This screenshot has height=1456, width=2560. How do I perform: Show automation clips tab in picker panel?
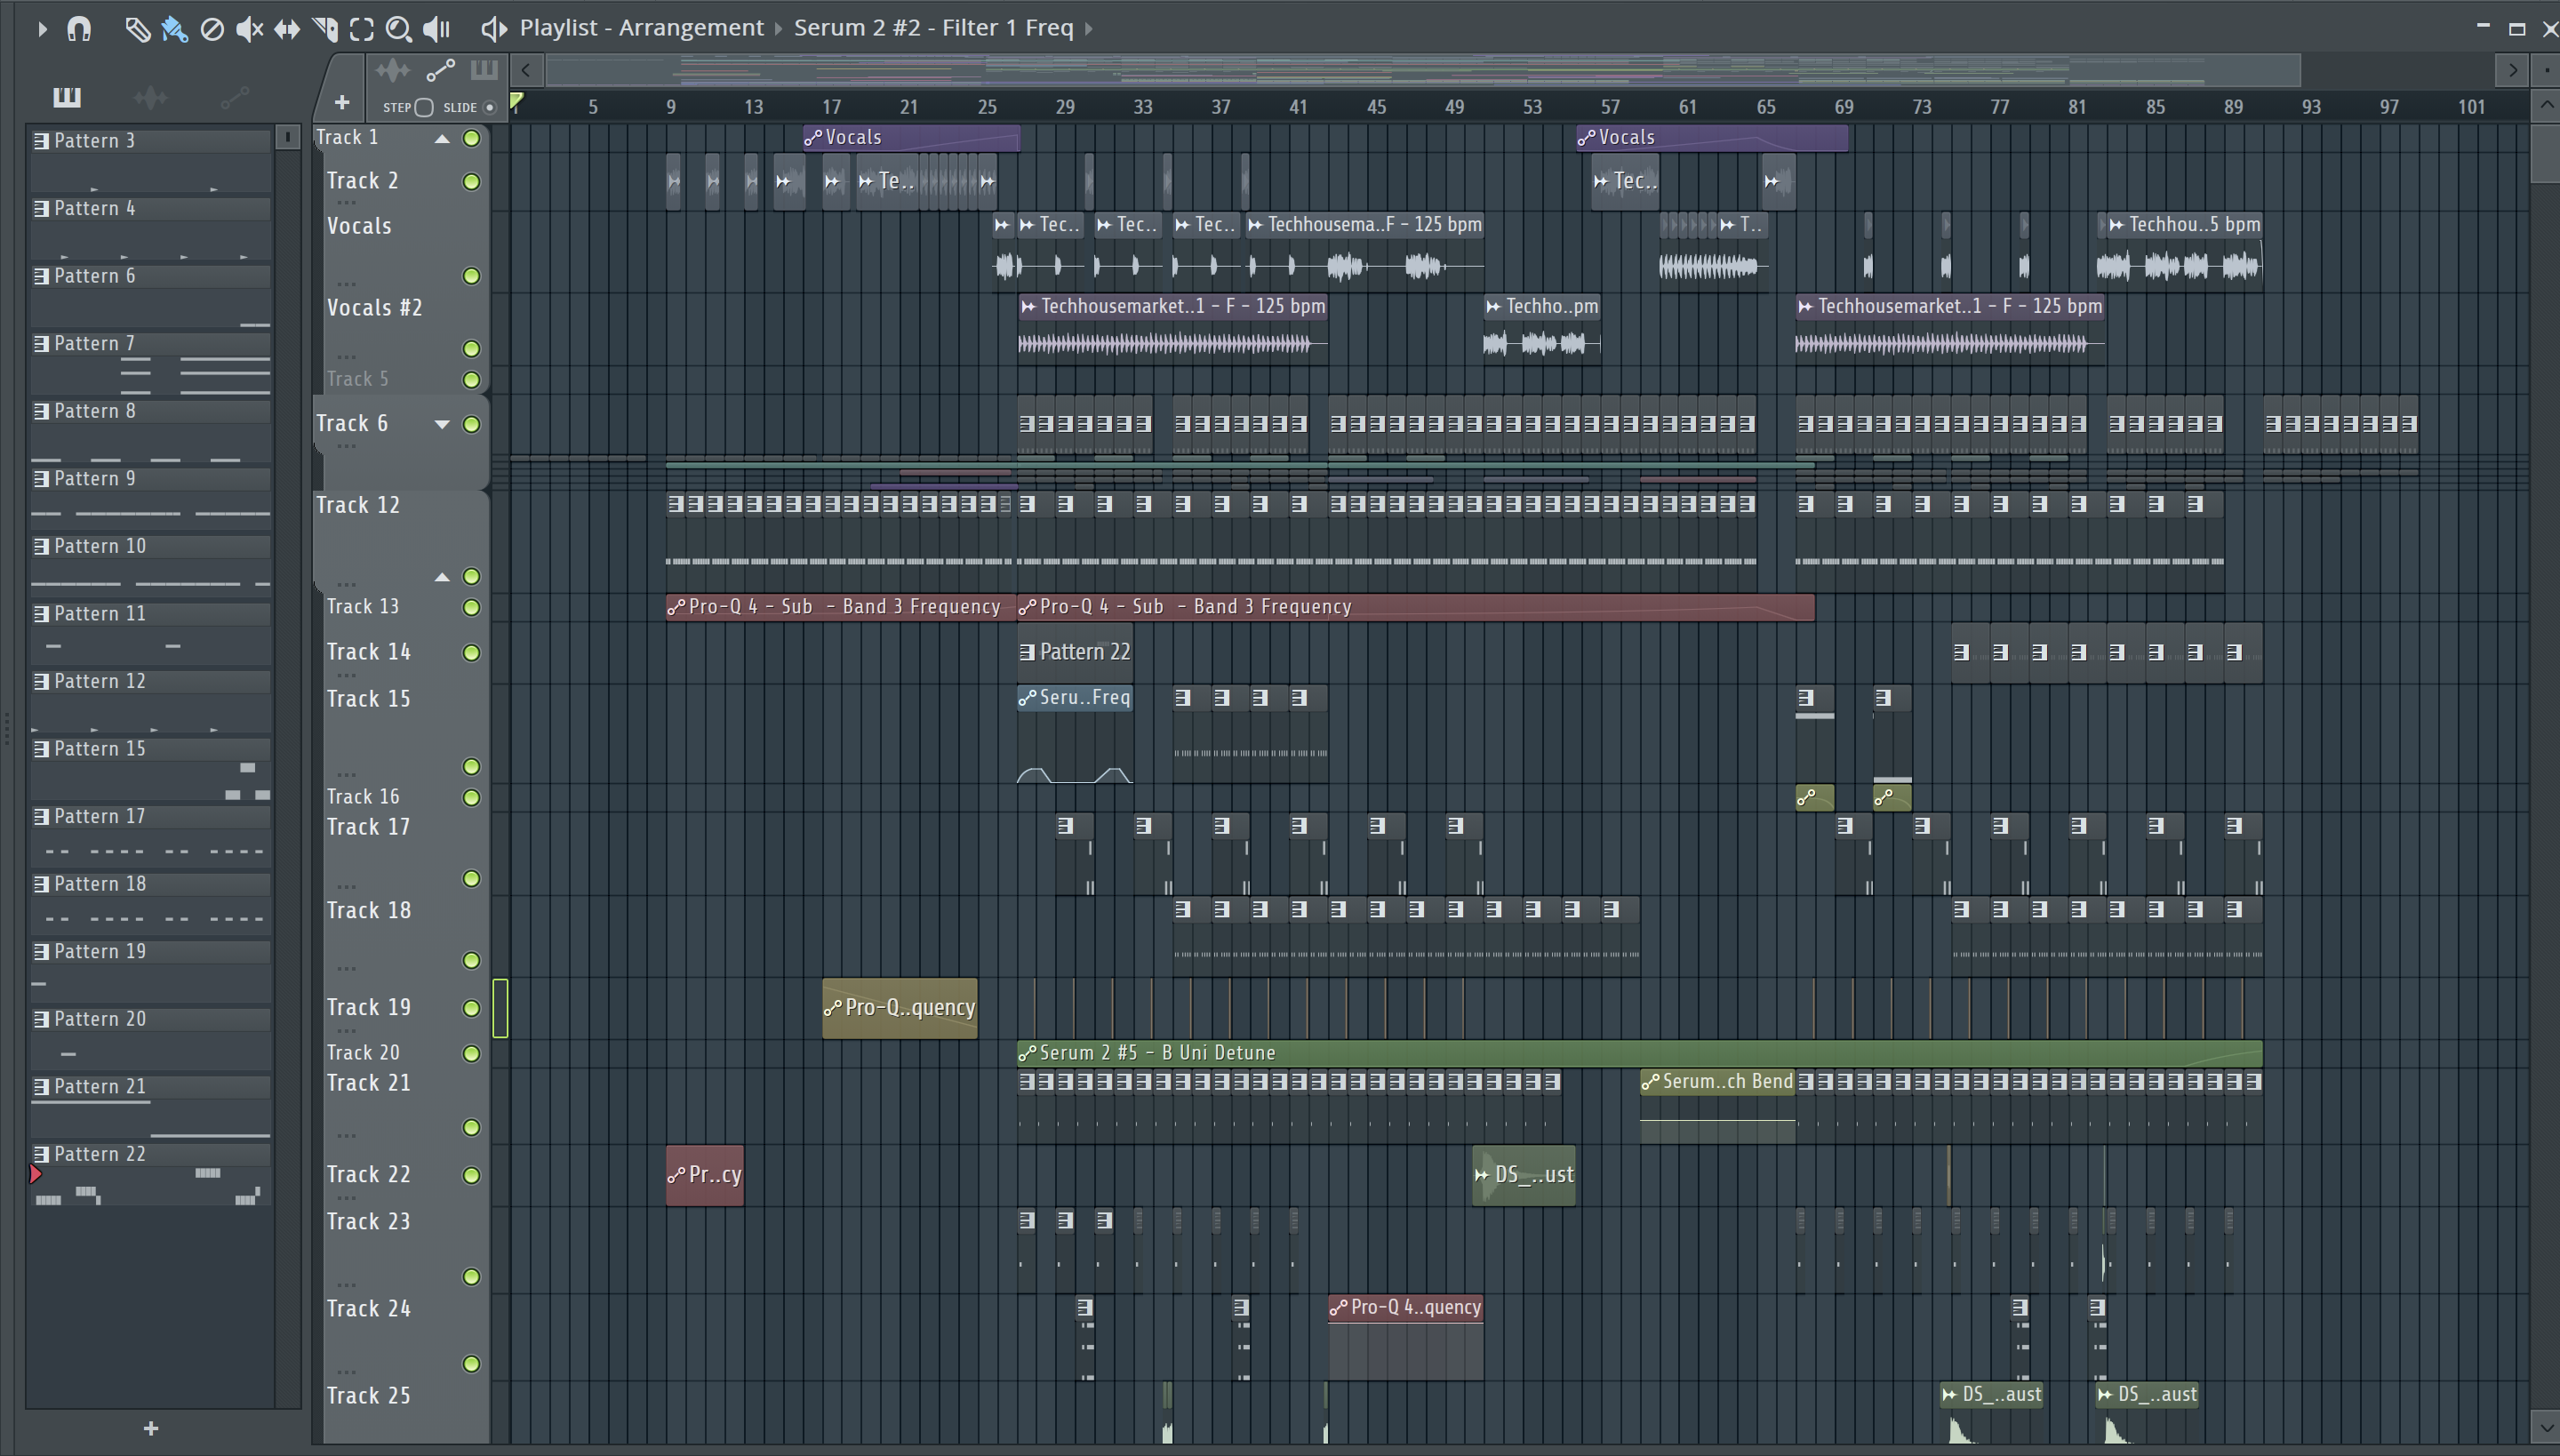coord(234,96)
